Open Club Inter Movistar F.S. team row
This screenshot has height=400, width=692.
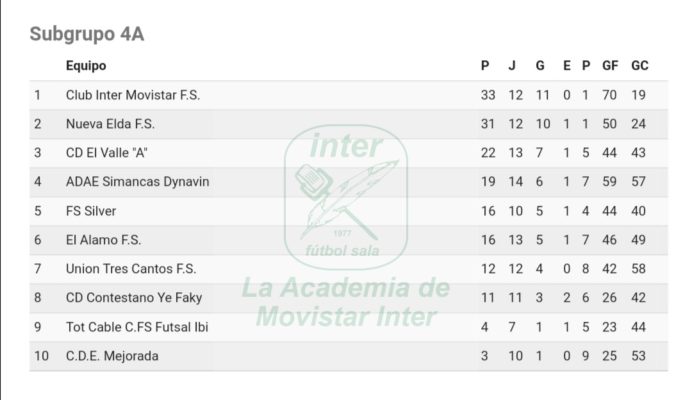coord(349,95)
